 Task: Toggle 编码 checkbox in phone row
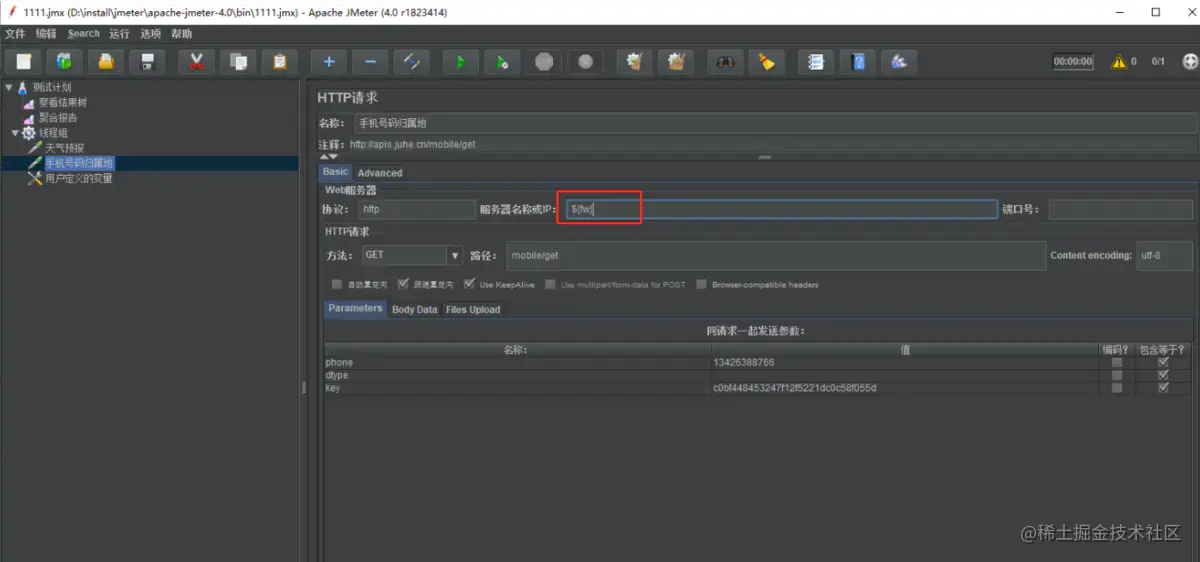pyautogui.click(x=1117, y=362)
